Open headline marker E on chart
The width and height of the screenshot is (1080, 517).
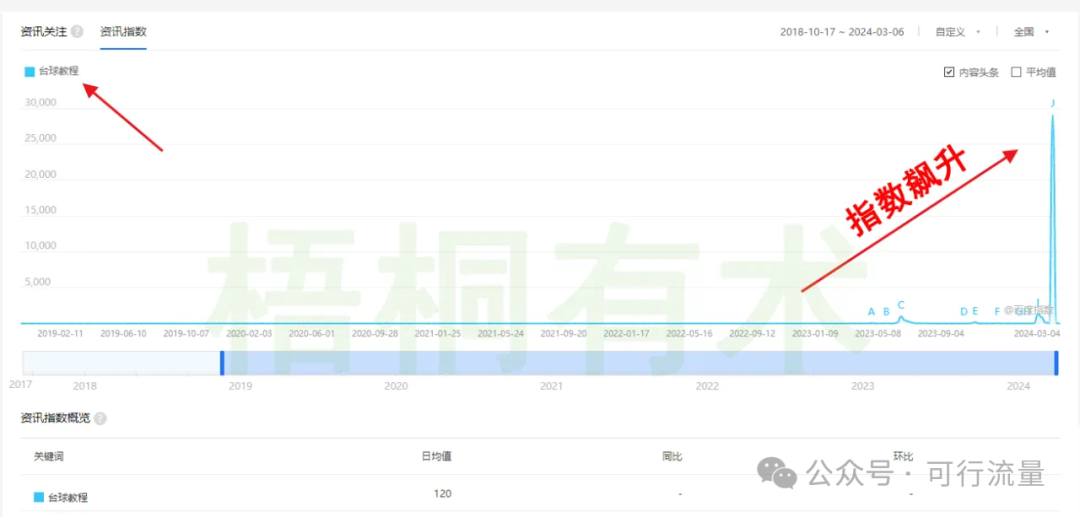(x=975, y=312)
